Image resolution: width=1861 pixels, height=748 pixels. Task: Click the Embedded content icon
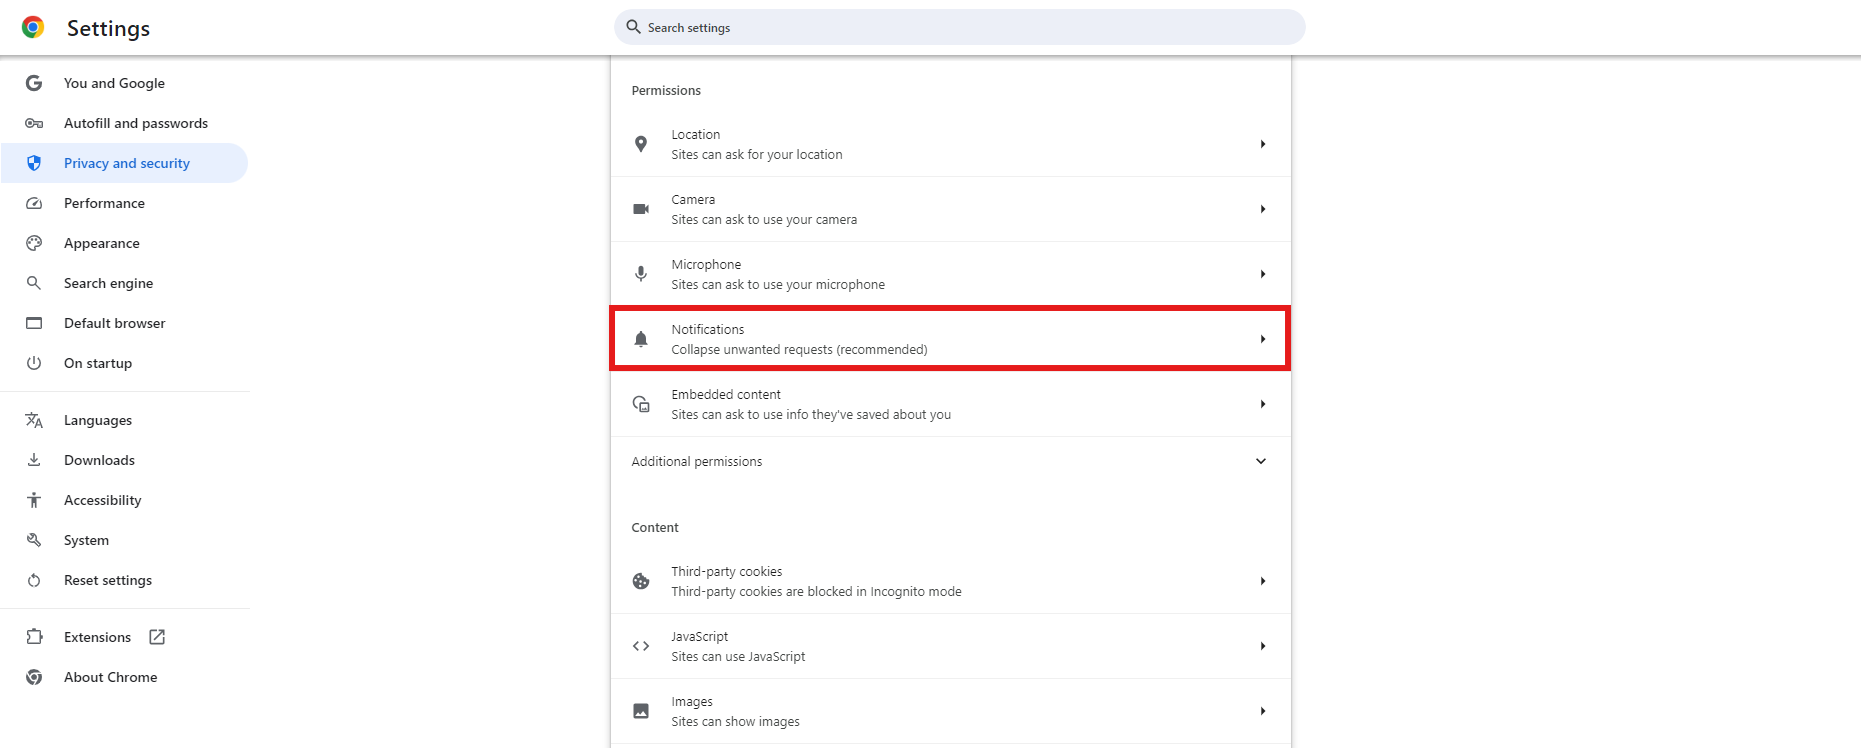[x=641, y=404]
